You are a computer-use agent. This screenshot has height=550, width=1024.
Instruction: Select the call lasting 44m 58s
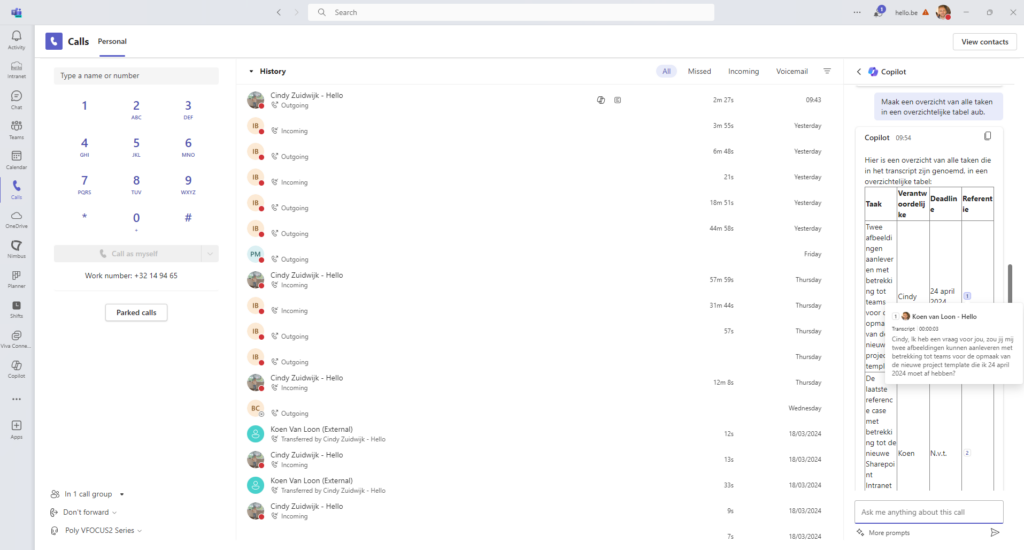540,229
